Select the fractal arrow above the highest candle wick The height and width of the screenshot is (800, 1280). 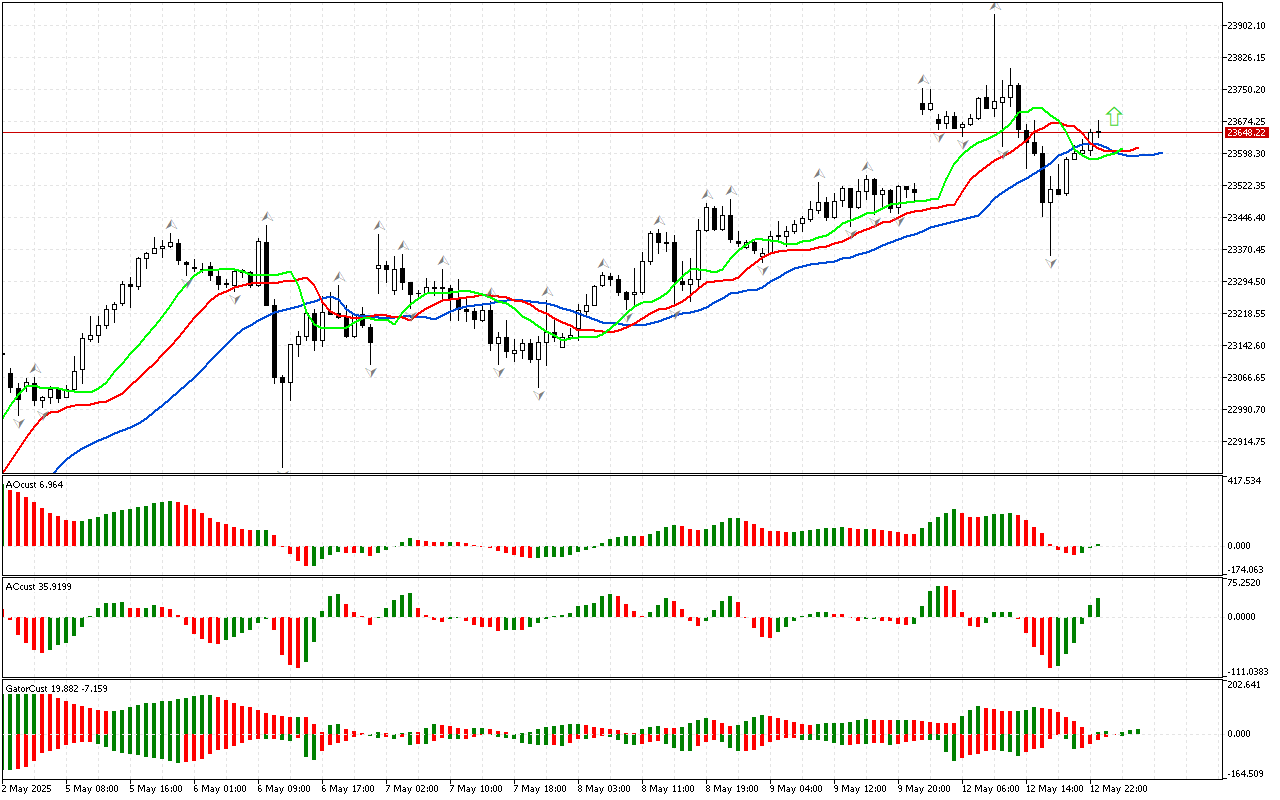995,7
